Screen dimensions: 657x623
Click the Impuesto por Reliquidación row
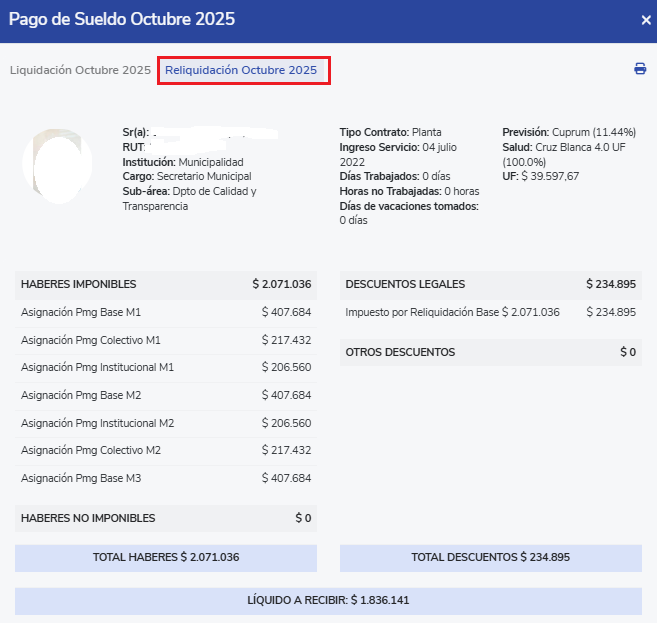tap(490, 312)
